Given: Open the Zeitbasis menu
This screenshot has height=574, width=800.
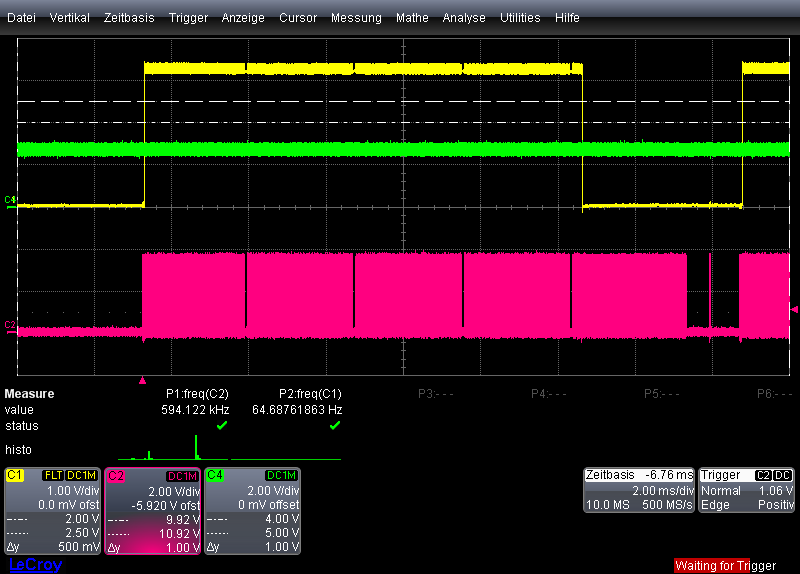Looking at the screenshot, I should [x=129, y=18].
